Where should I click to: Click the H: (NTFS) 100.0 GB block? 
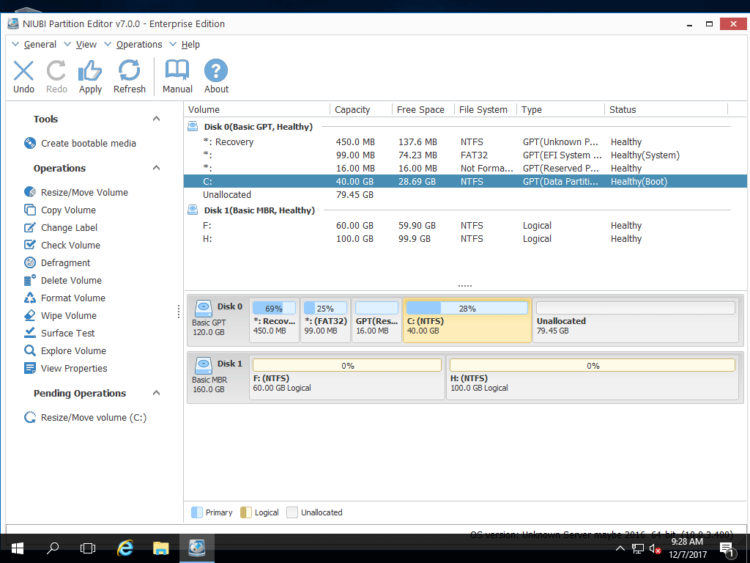pyautogui.click(x=593, y=377)
